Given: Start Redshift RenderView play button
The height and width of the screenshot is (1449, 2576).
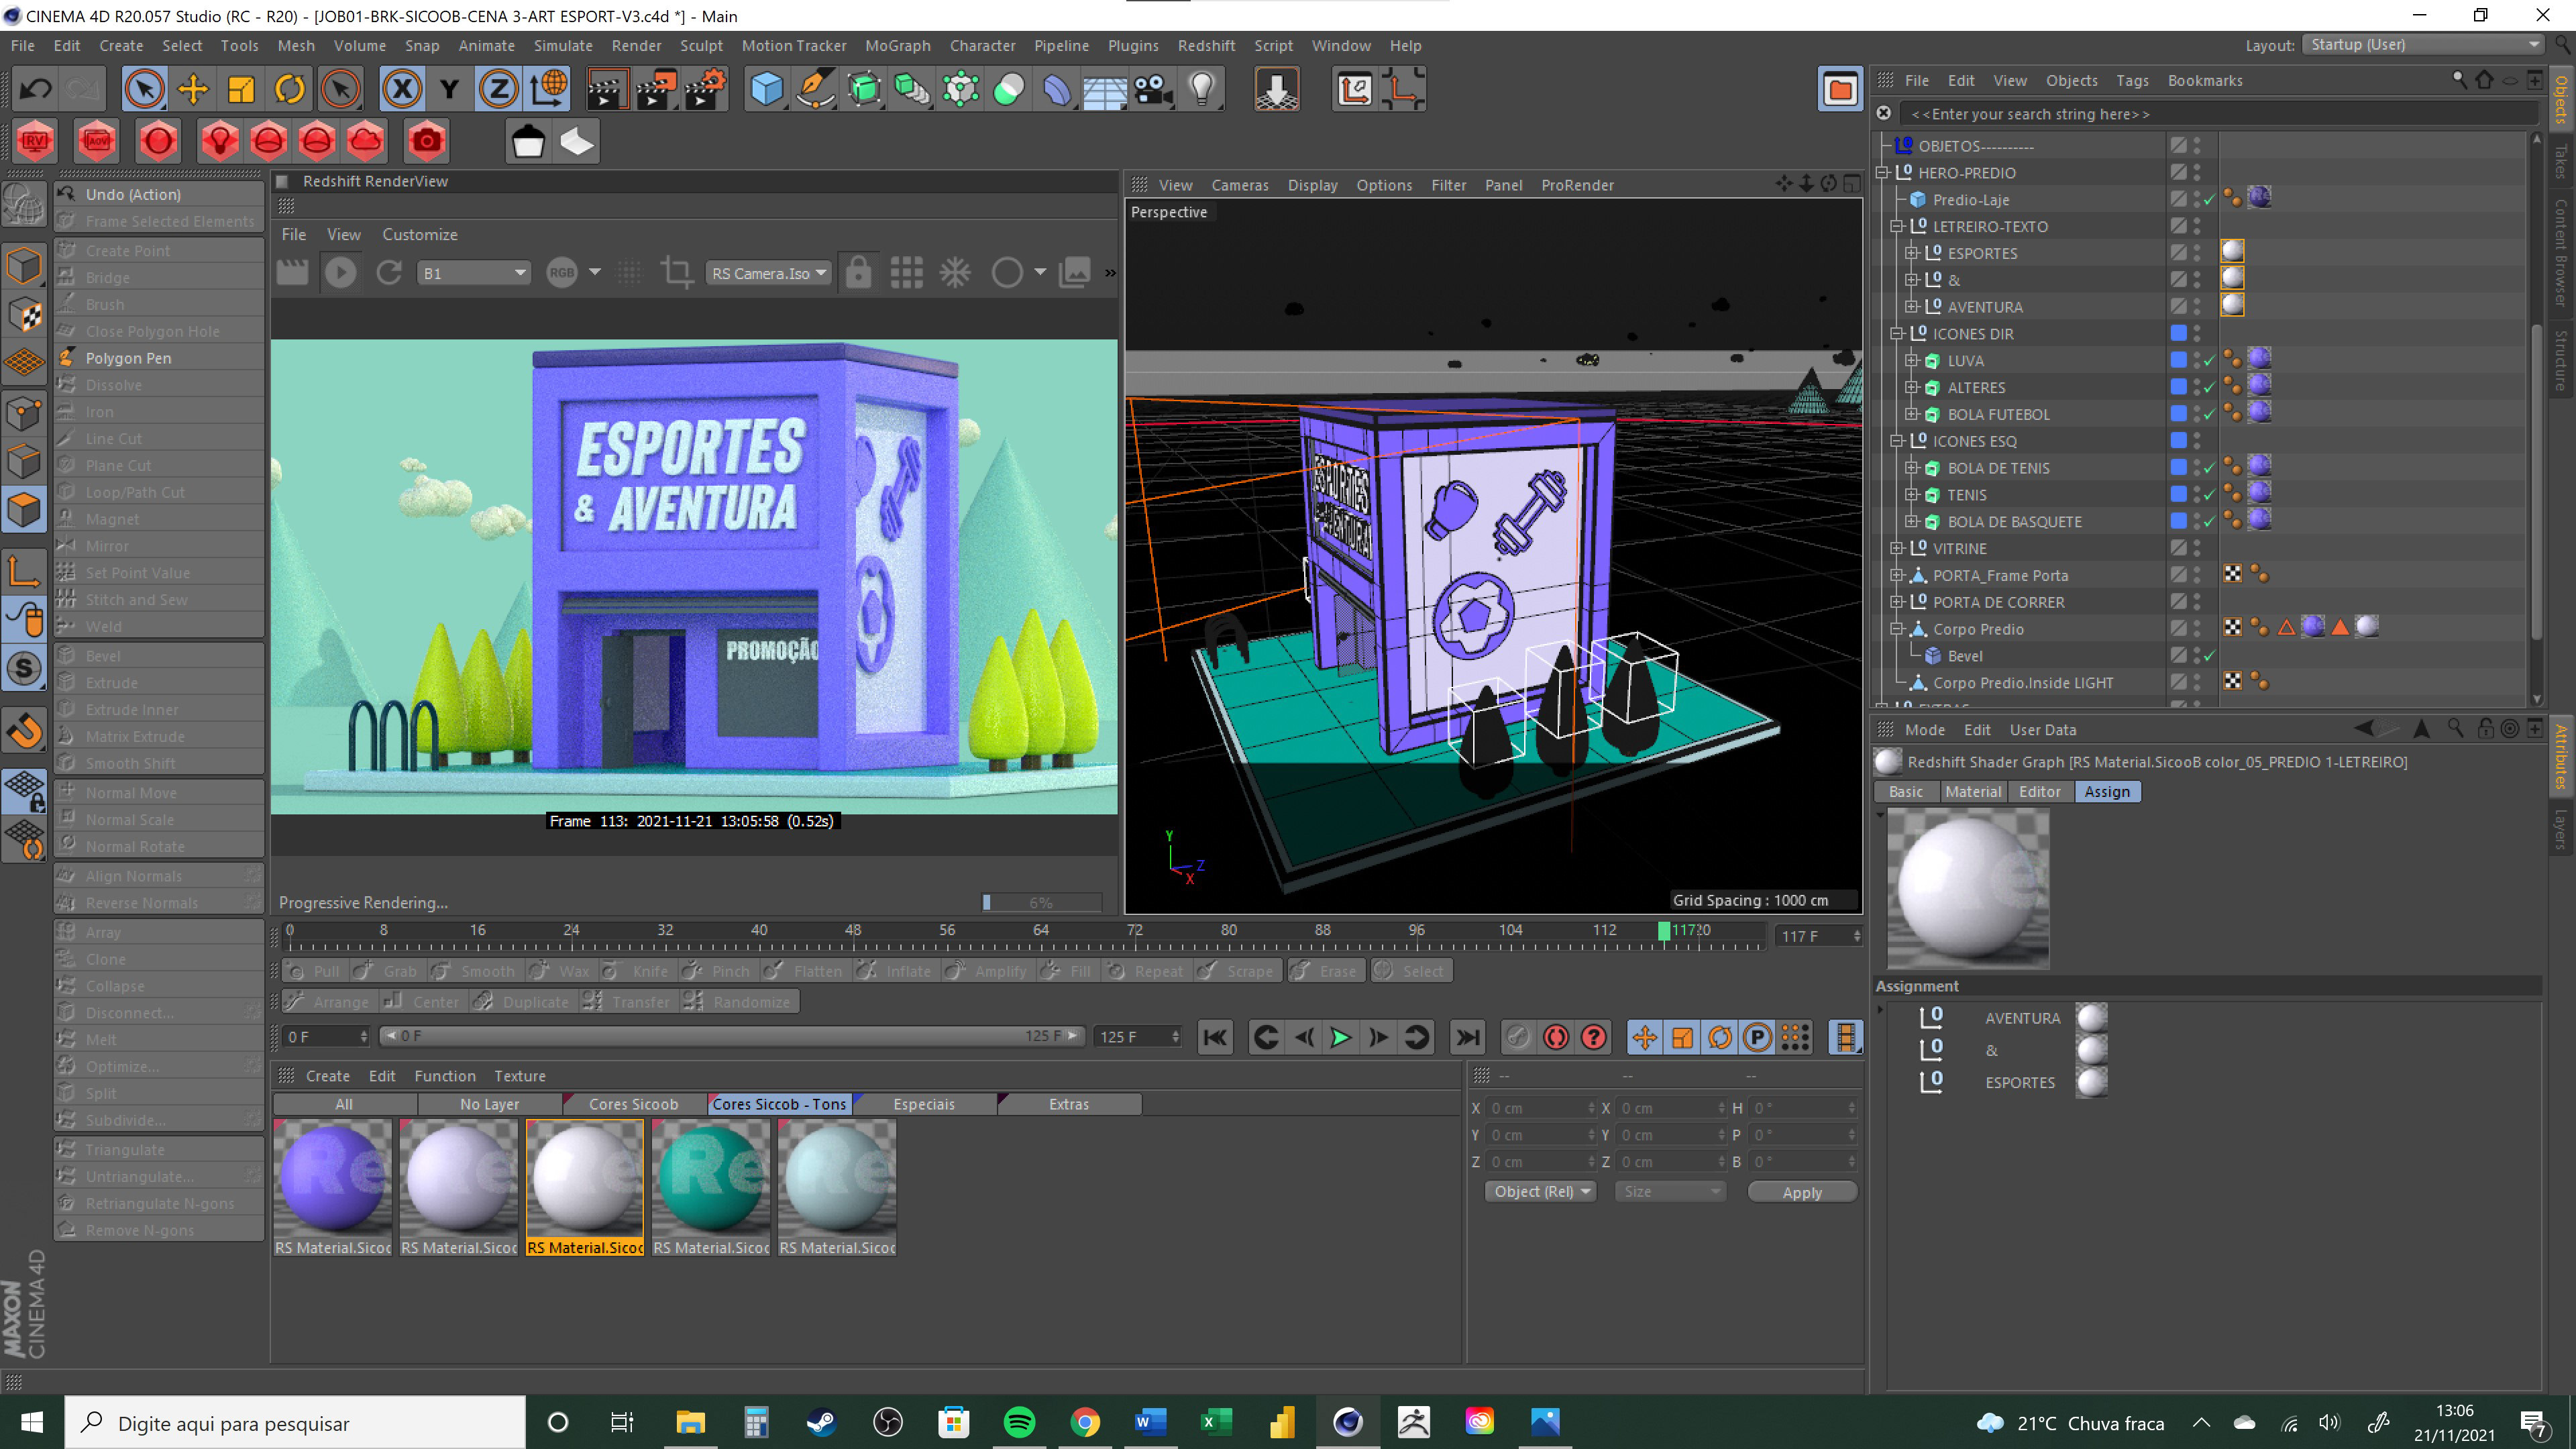Looking at the screenshot, I should (340, 273).
